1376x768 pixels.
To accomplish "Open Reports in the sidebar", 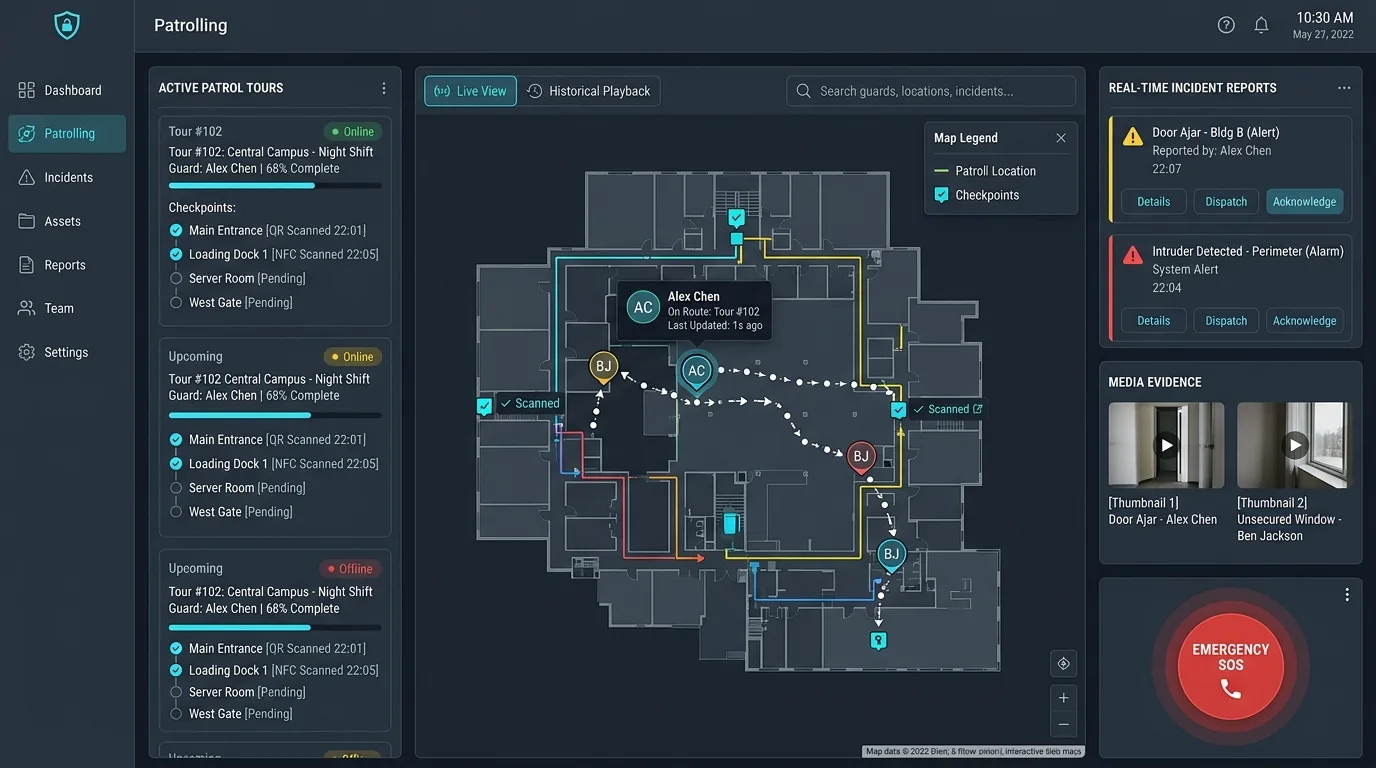I will pos(67,265).
